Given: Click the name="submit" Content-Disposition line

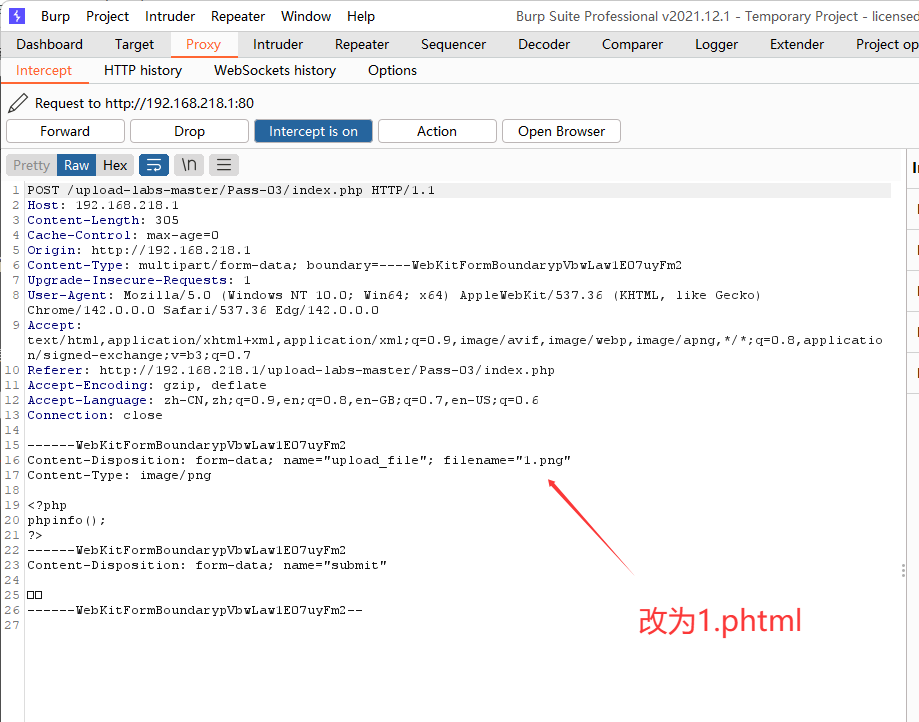Looking at the screenshot, I should [207, 566].
